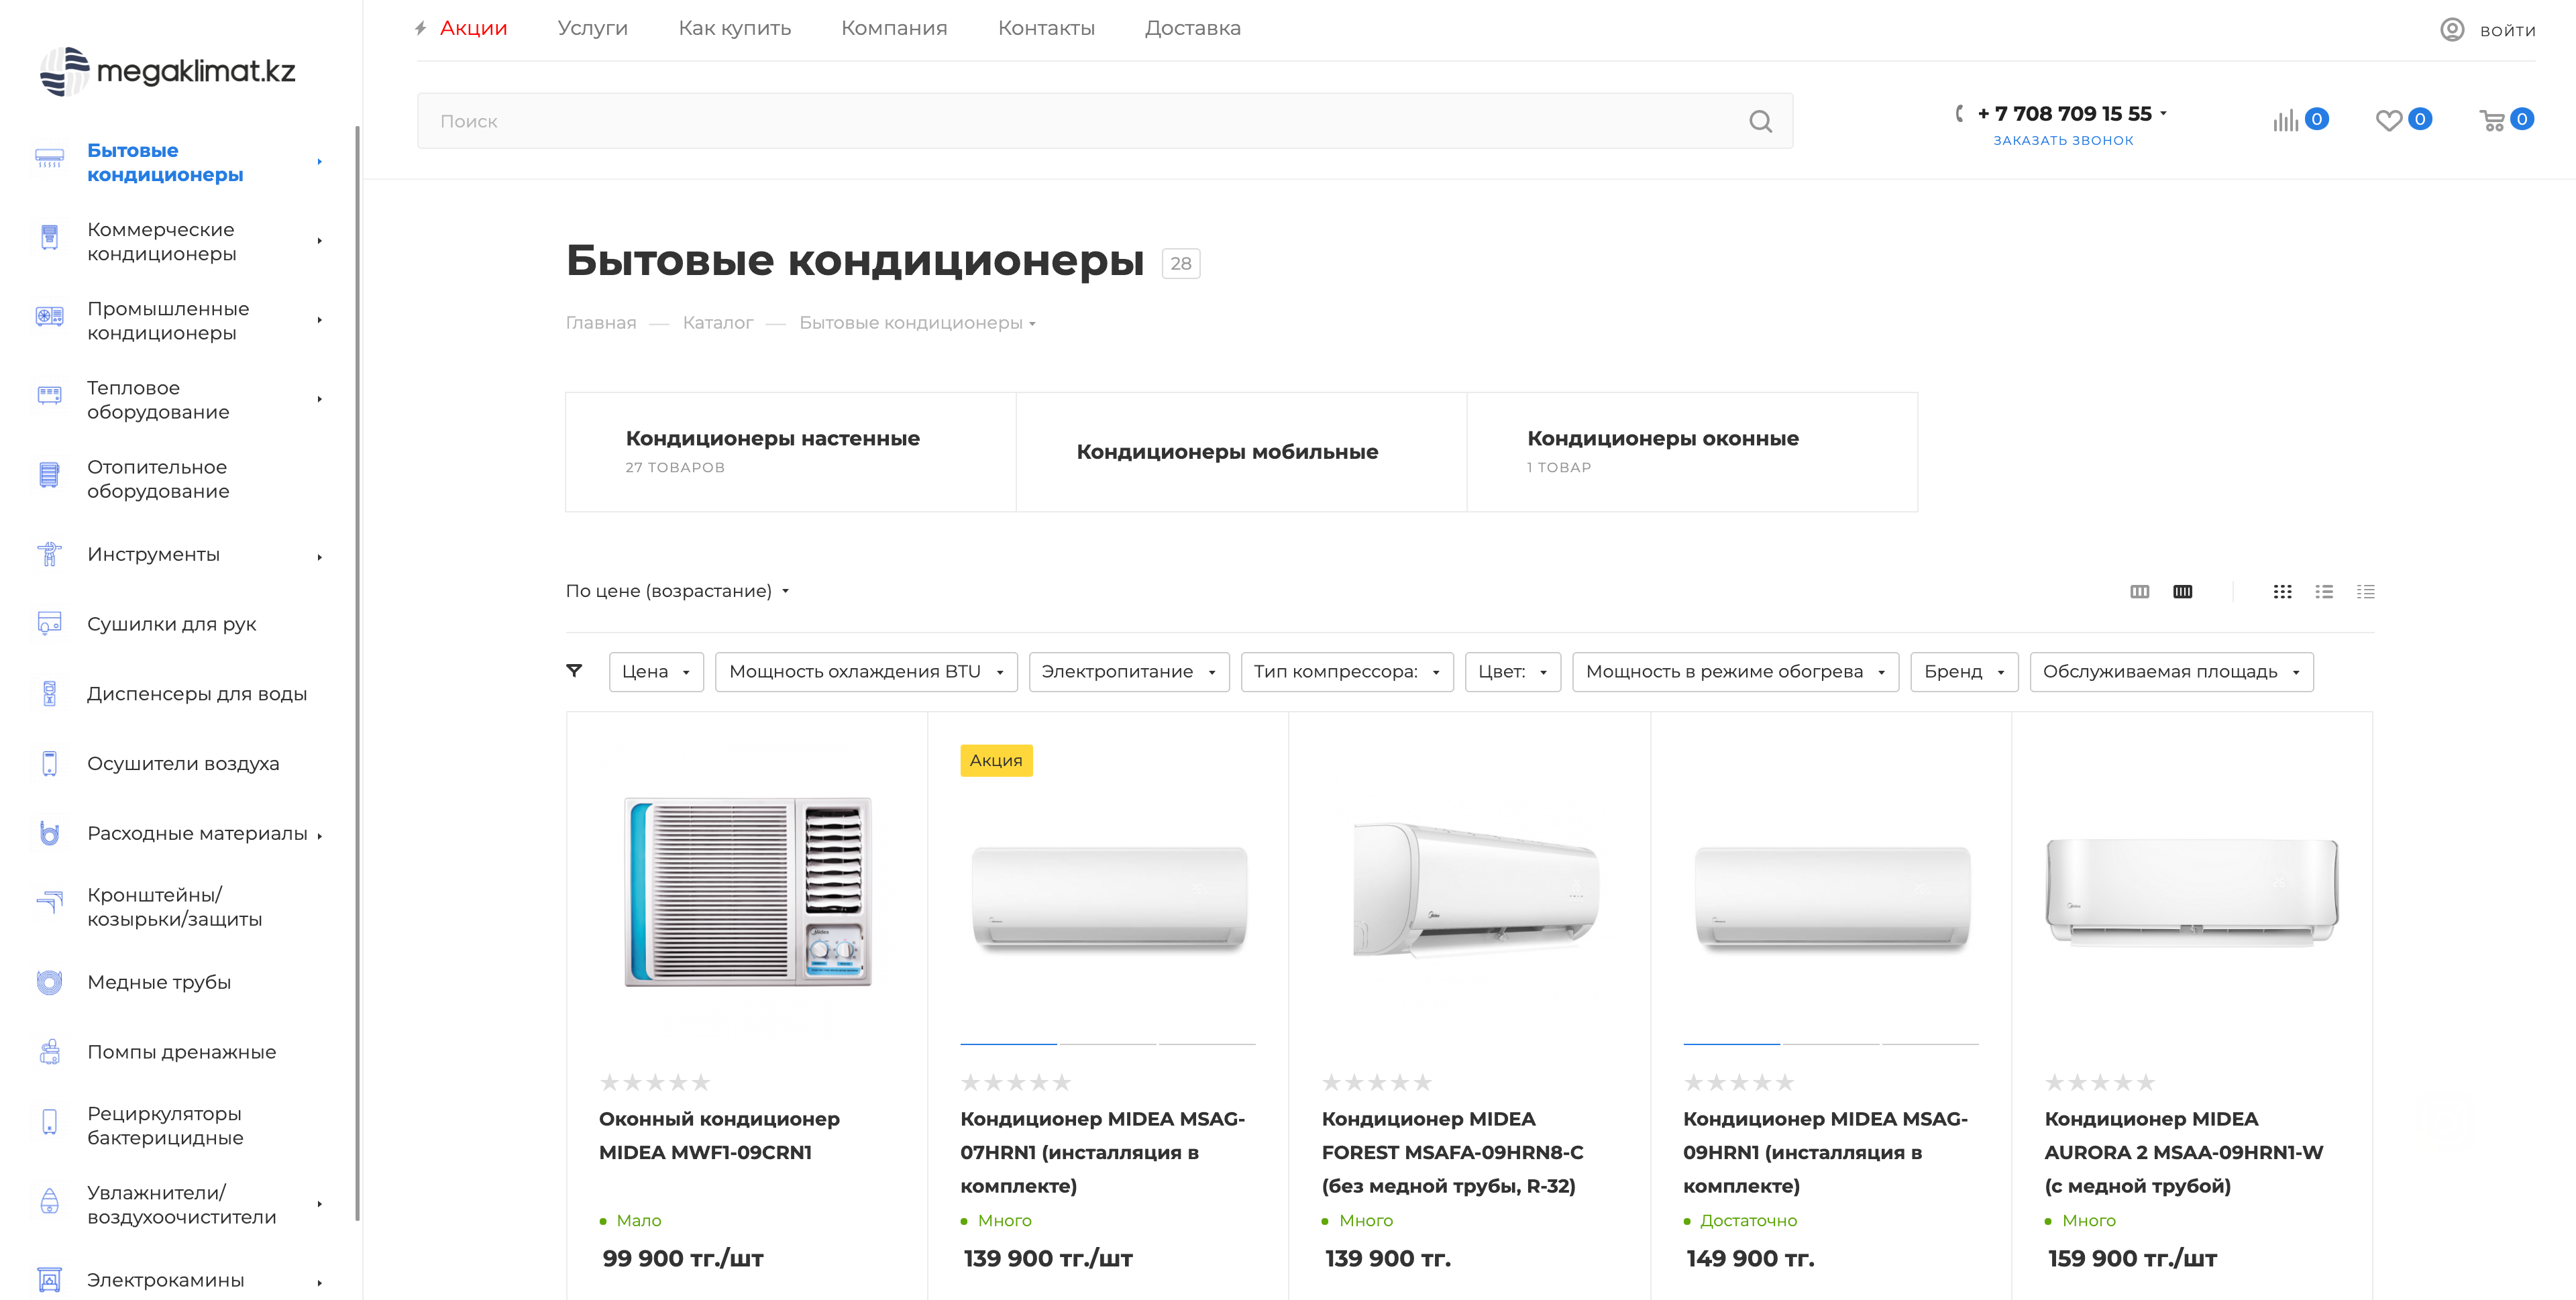2576x1300 pixels.
Task: Open the comparison chart icon
Action: coord(2285,120)
